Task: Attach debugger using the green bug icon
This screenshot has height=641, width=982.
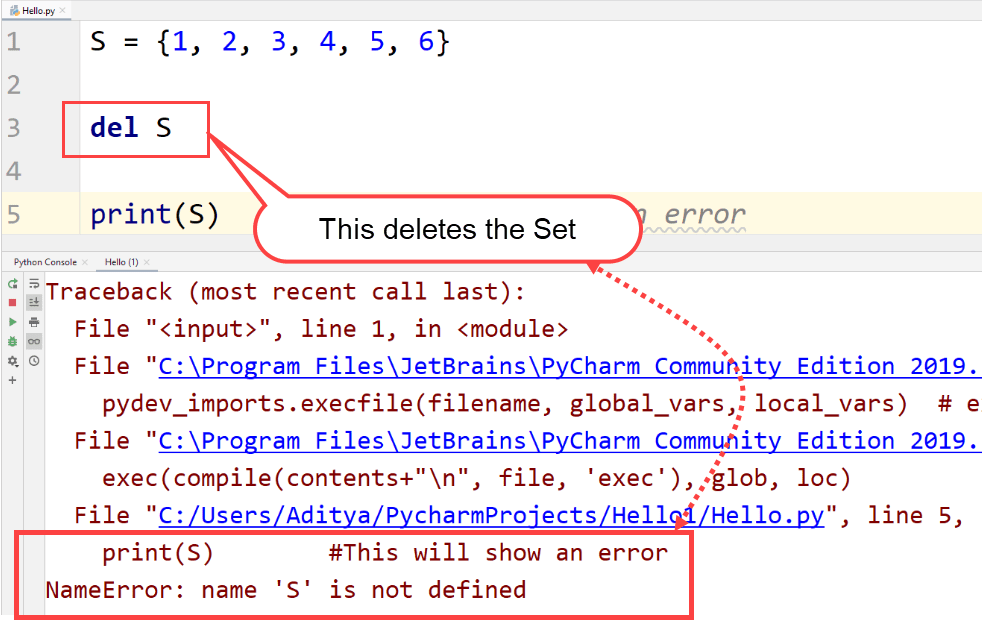Action: [13, 342]
